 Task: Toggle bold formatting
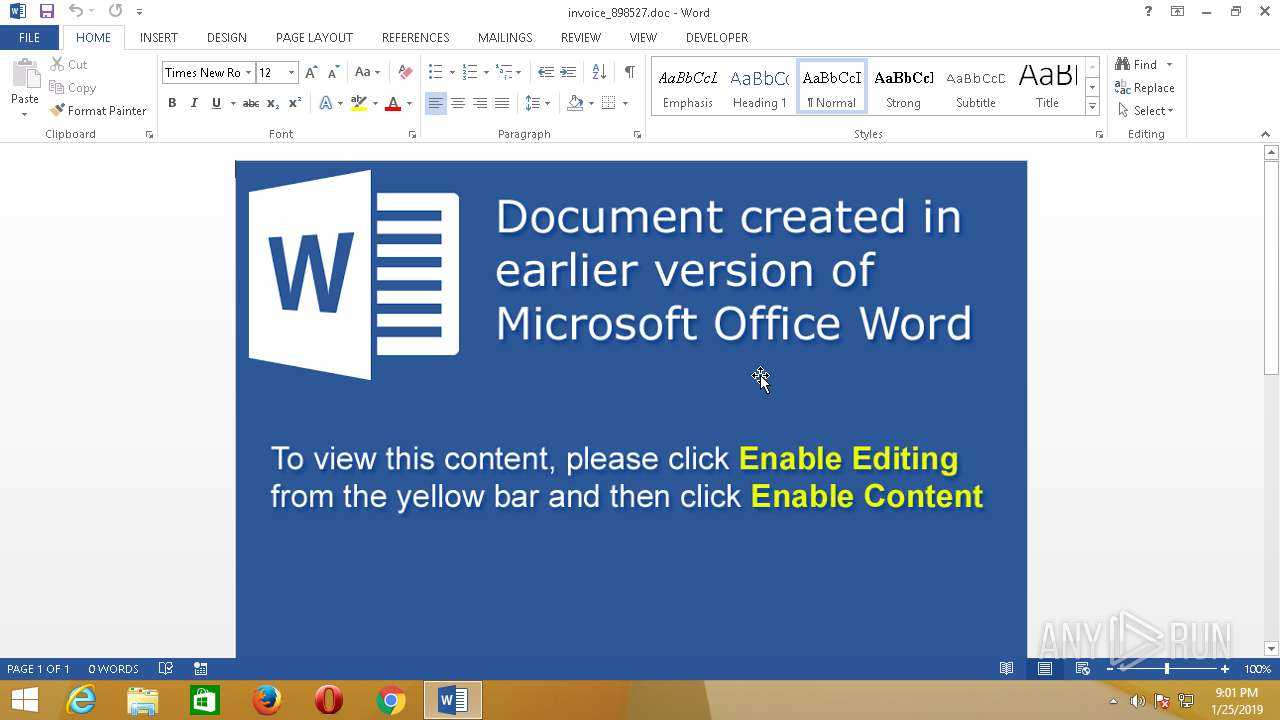click(172, 103)
